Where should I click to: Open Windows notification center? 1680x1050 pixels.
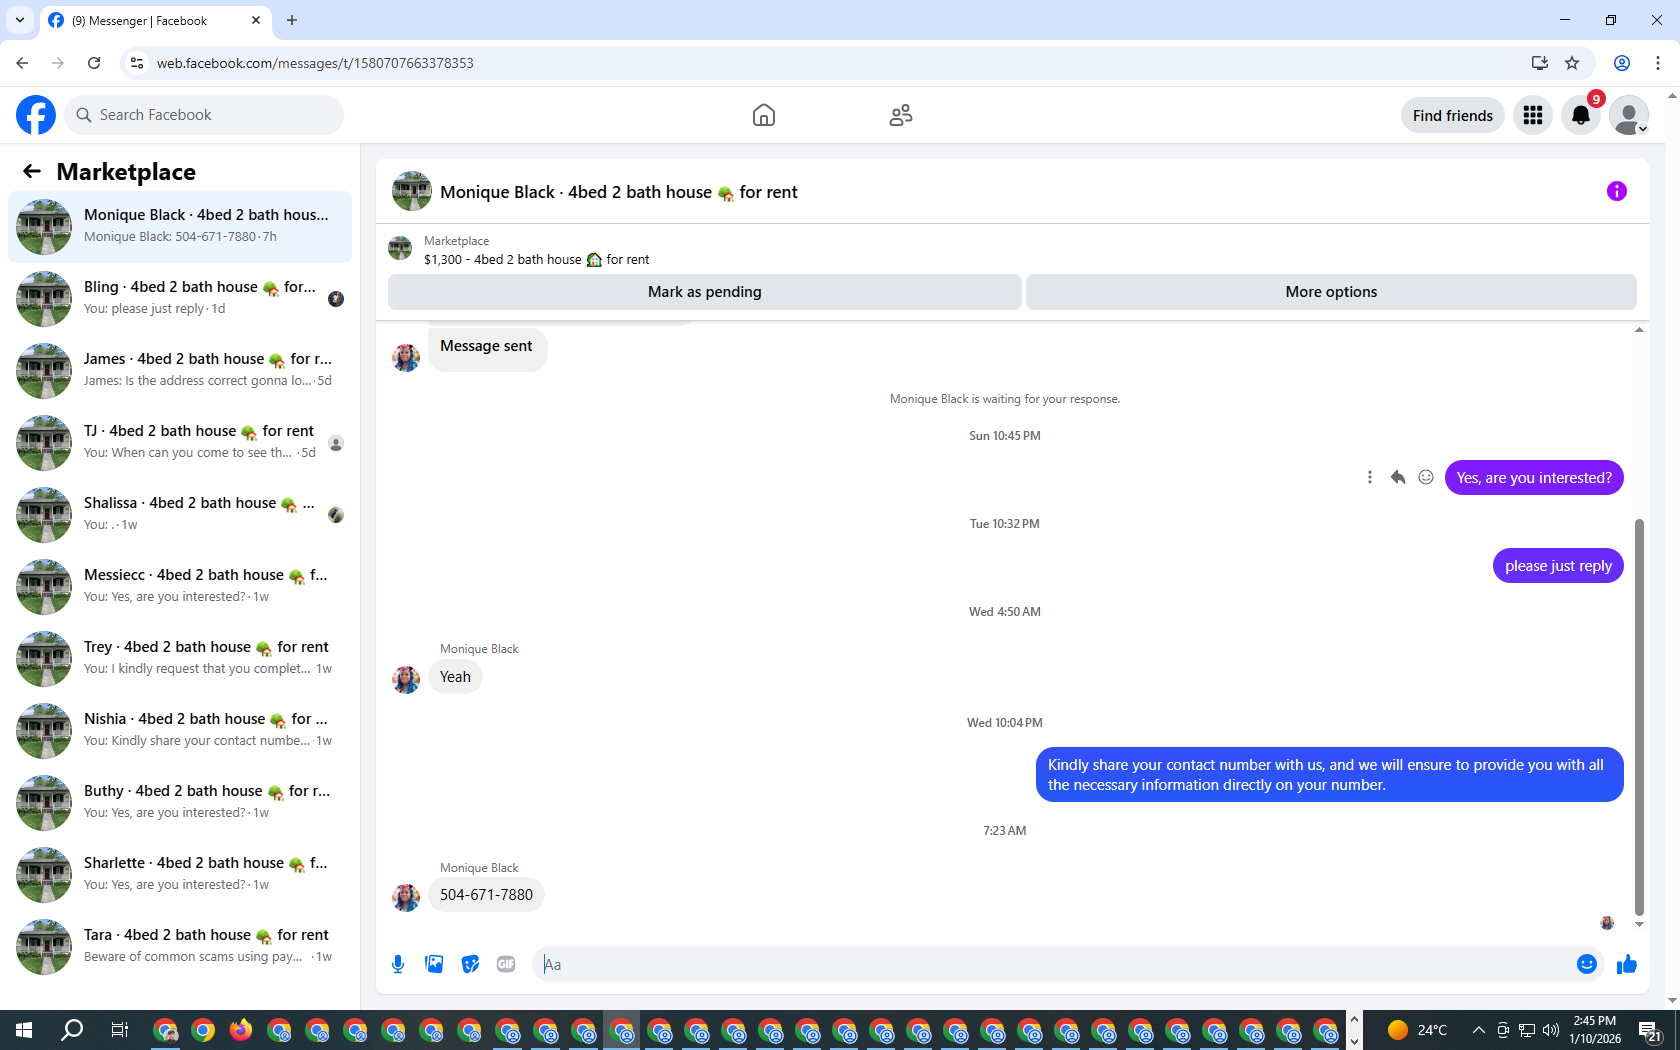tap(1651, 1030)
